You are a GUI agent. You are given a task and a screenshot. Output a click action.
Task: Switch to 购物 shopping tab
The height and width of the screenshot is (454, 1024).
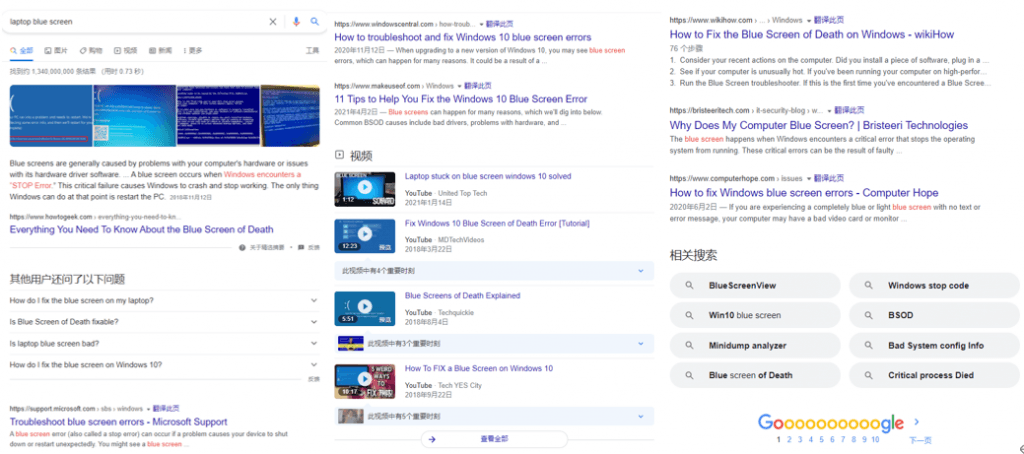pyautogui.click(x=91, y=50)
